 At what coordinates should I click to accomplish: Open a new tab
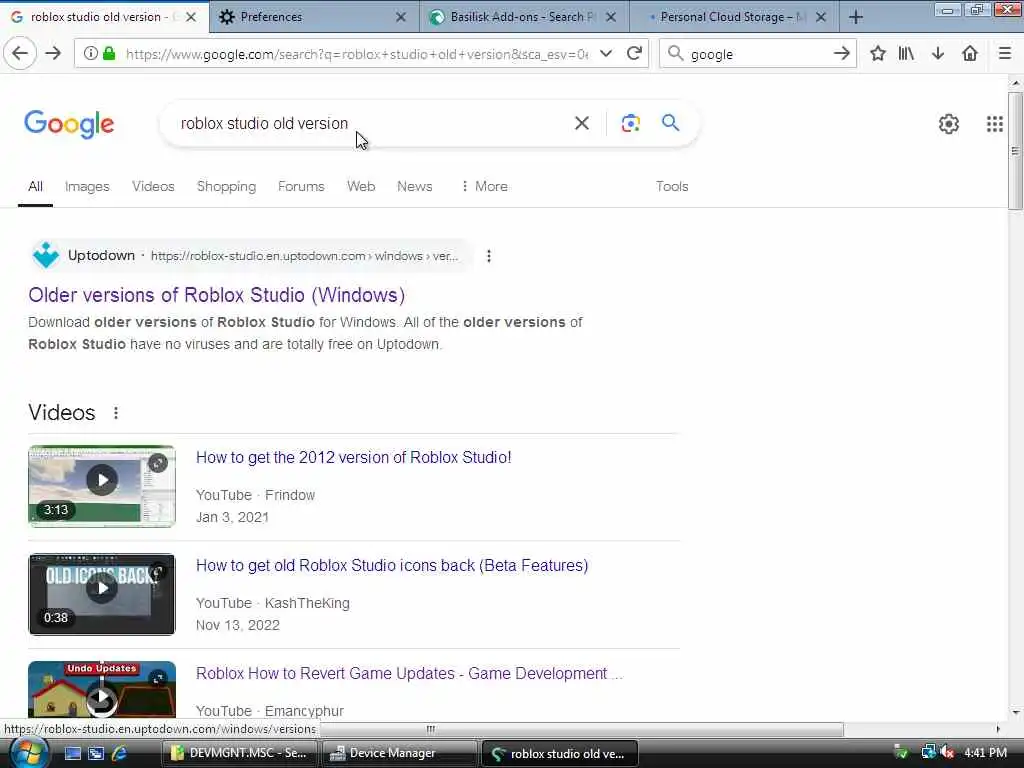856,18
